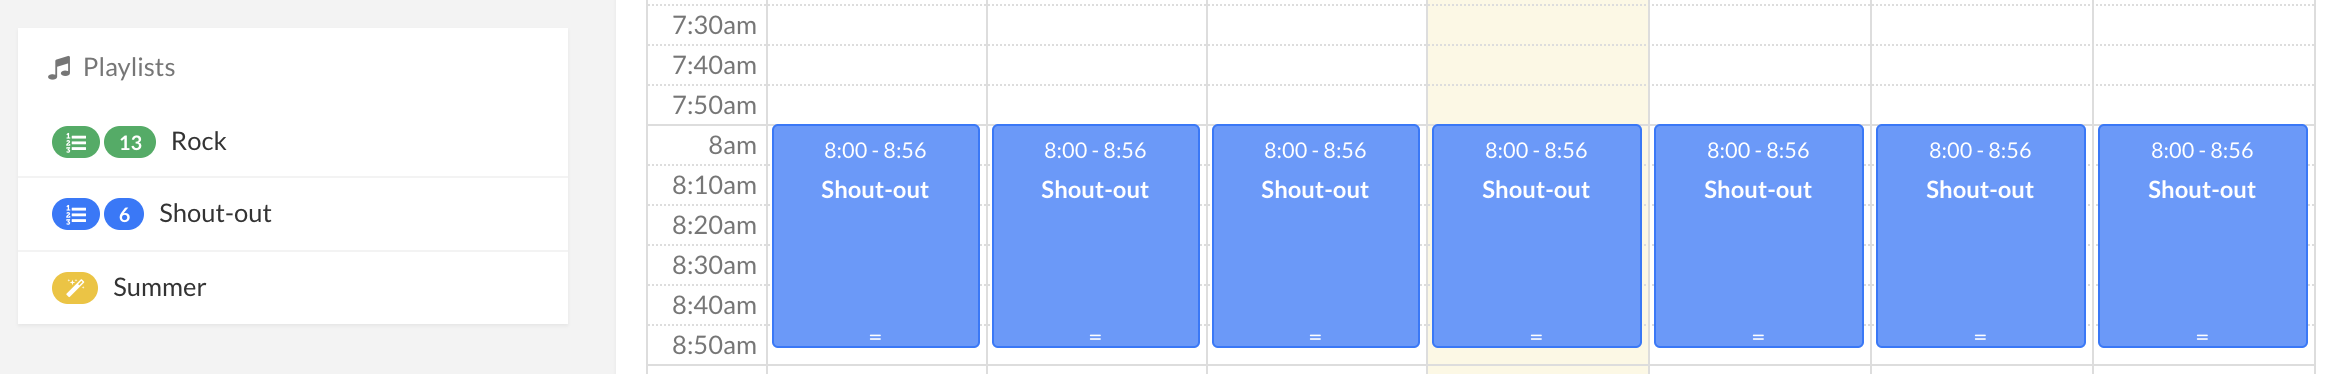The width and height of the screenshot is (2344, 374).
Task: Click the green list icon for Rock
Action: [76, 142]
